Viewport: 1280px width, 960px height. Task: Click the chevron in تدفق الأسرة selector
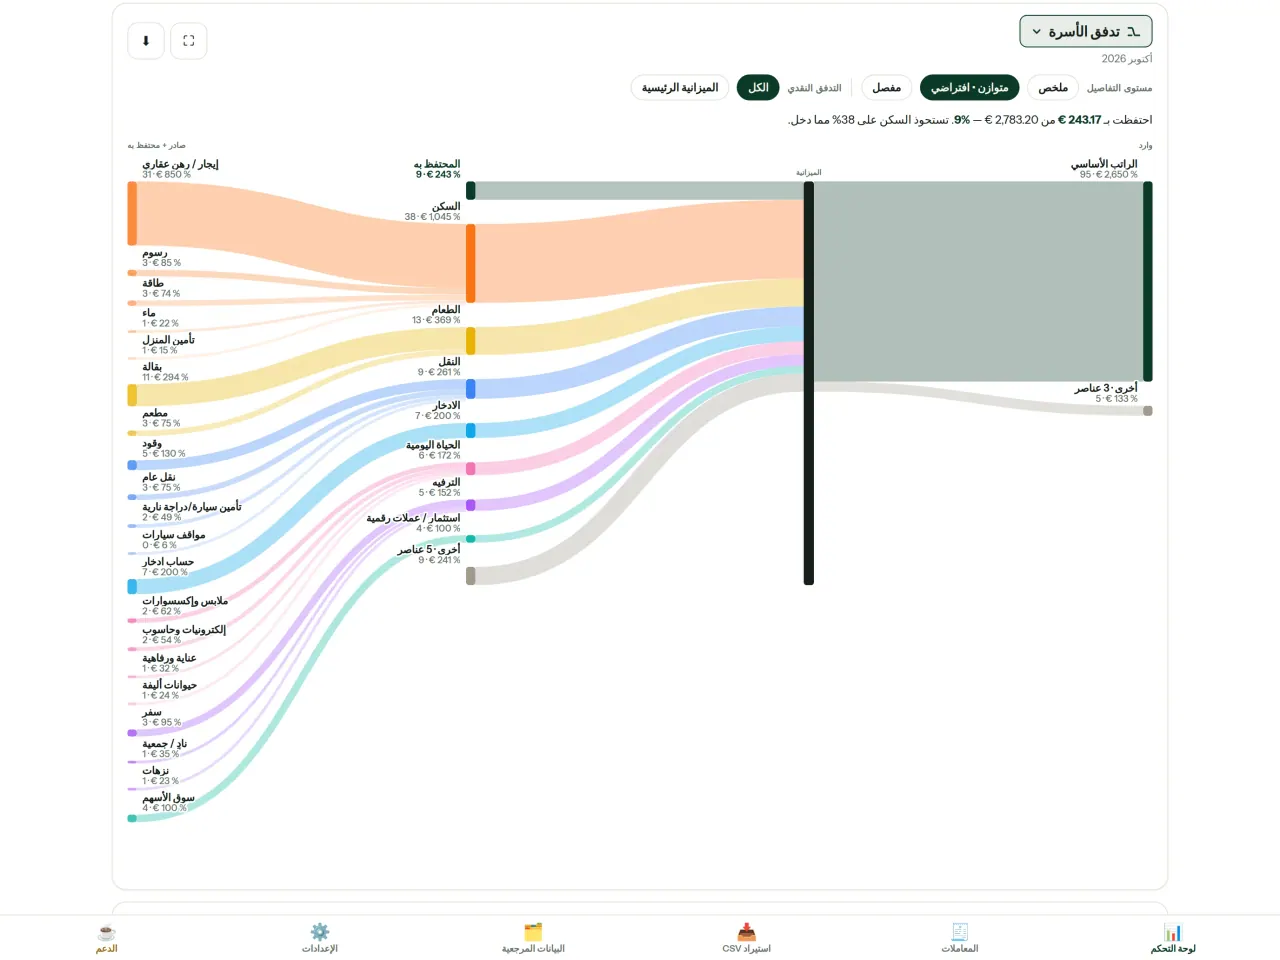click(x=1037, y=32)
